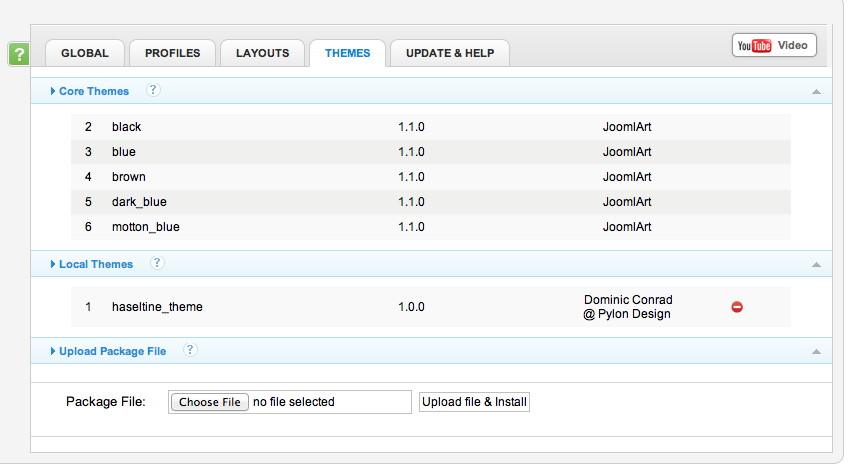Open the LAYOUTS tab
The image size is (849, 472).
pos(263,53)
